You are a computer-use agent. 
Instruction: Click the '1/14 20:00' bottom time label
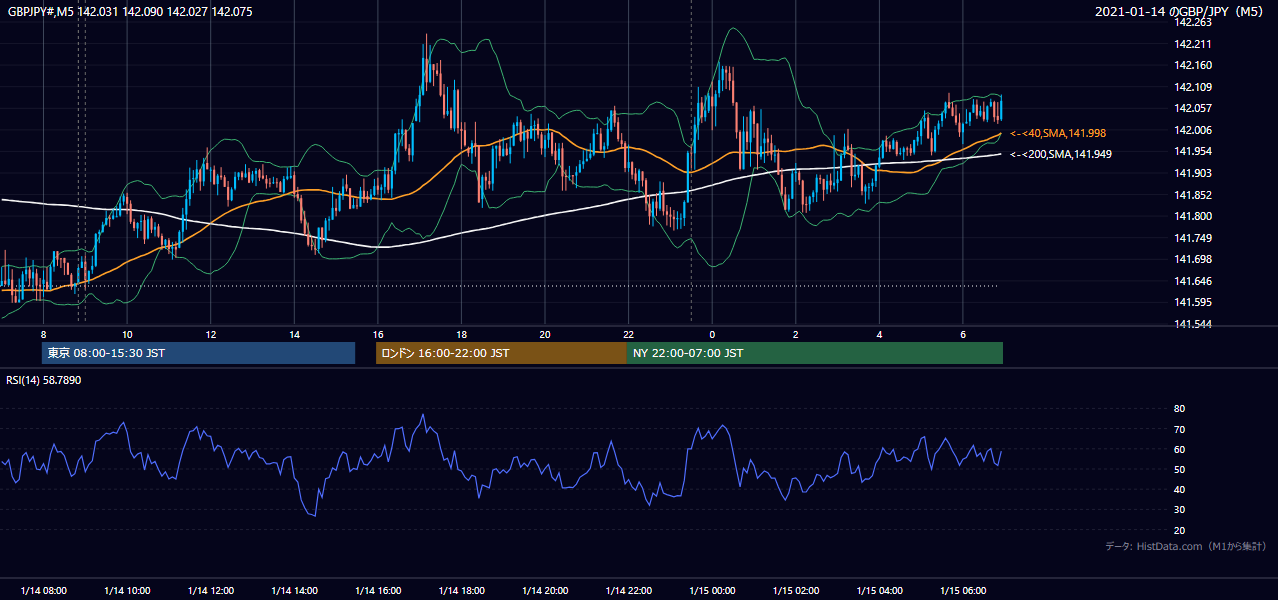[x=544, y=591]
